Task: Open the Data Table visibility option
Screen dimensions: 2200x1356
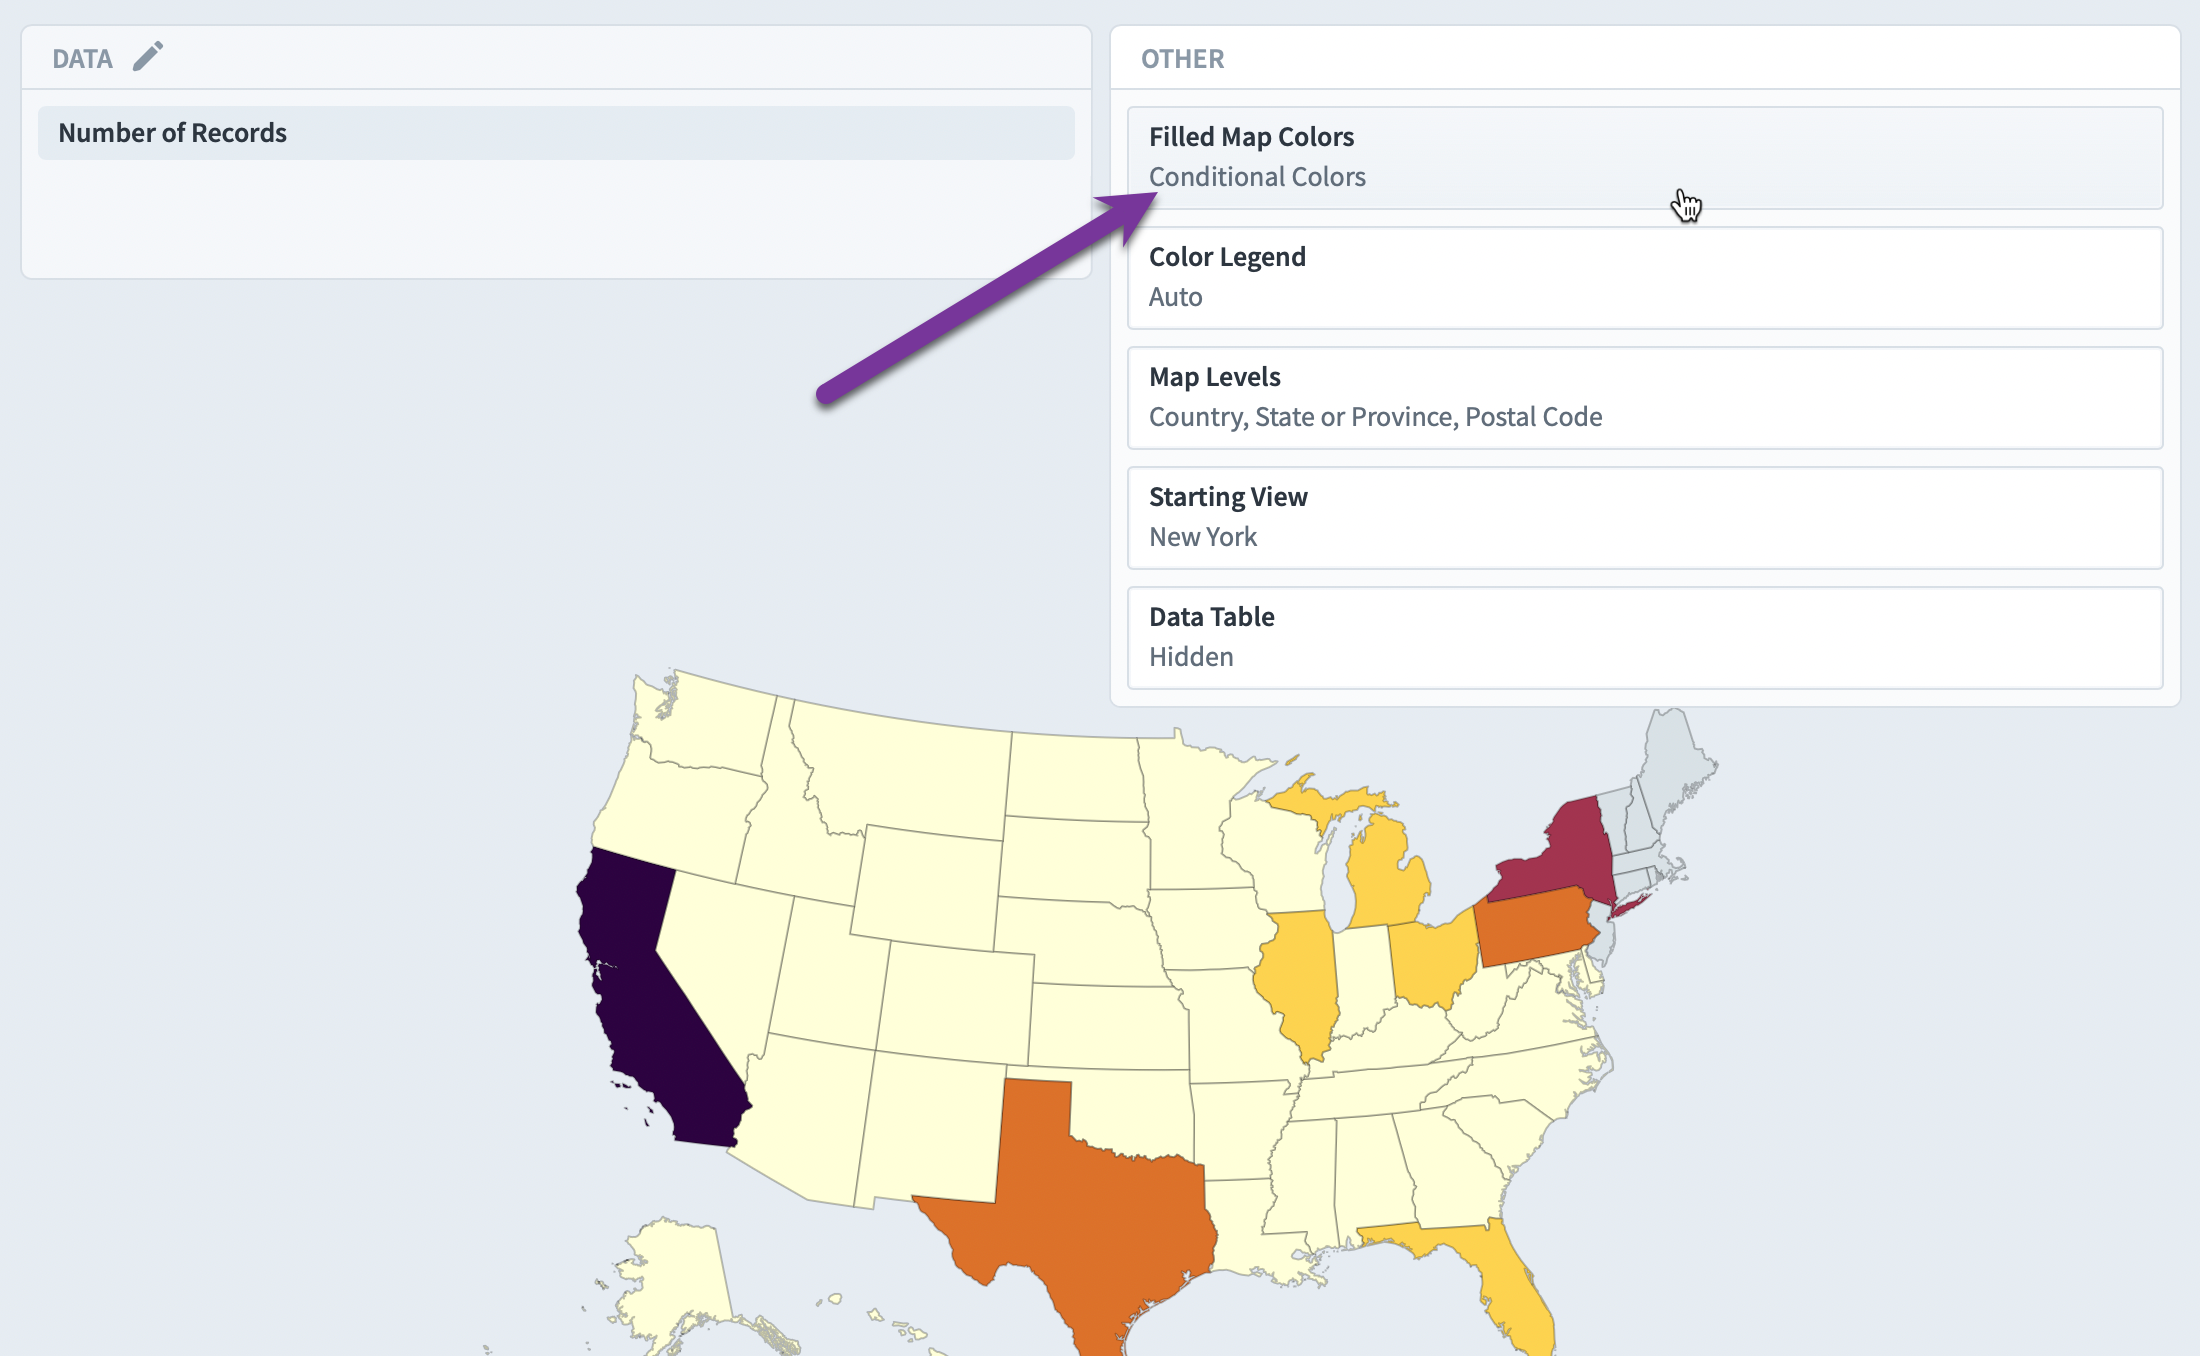Action: [x=1645, y=638]
